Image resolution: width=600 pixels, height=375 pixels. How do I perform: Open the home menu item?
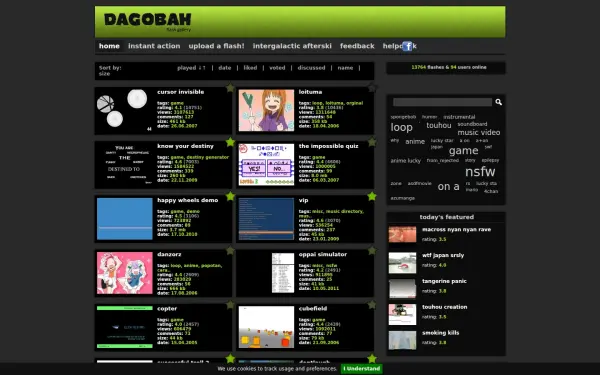click(109, 46)
